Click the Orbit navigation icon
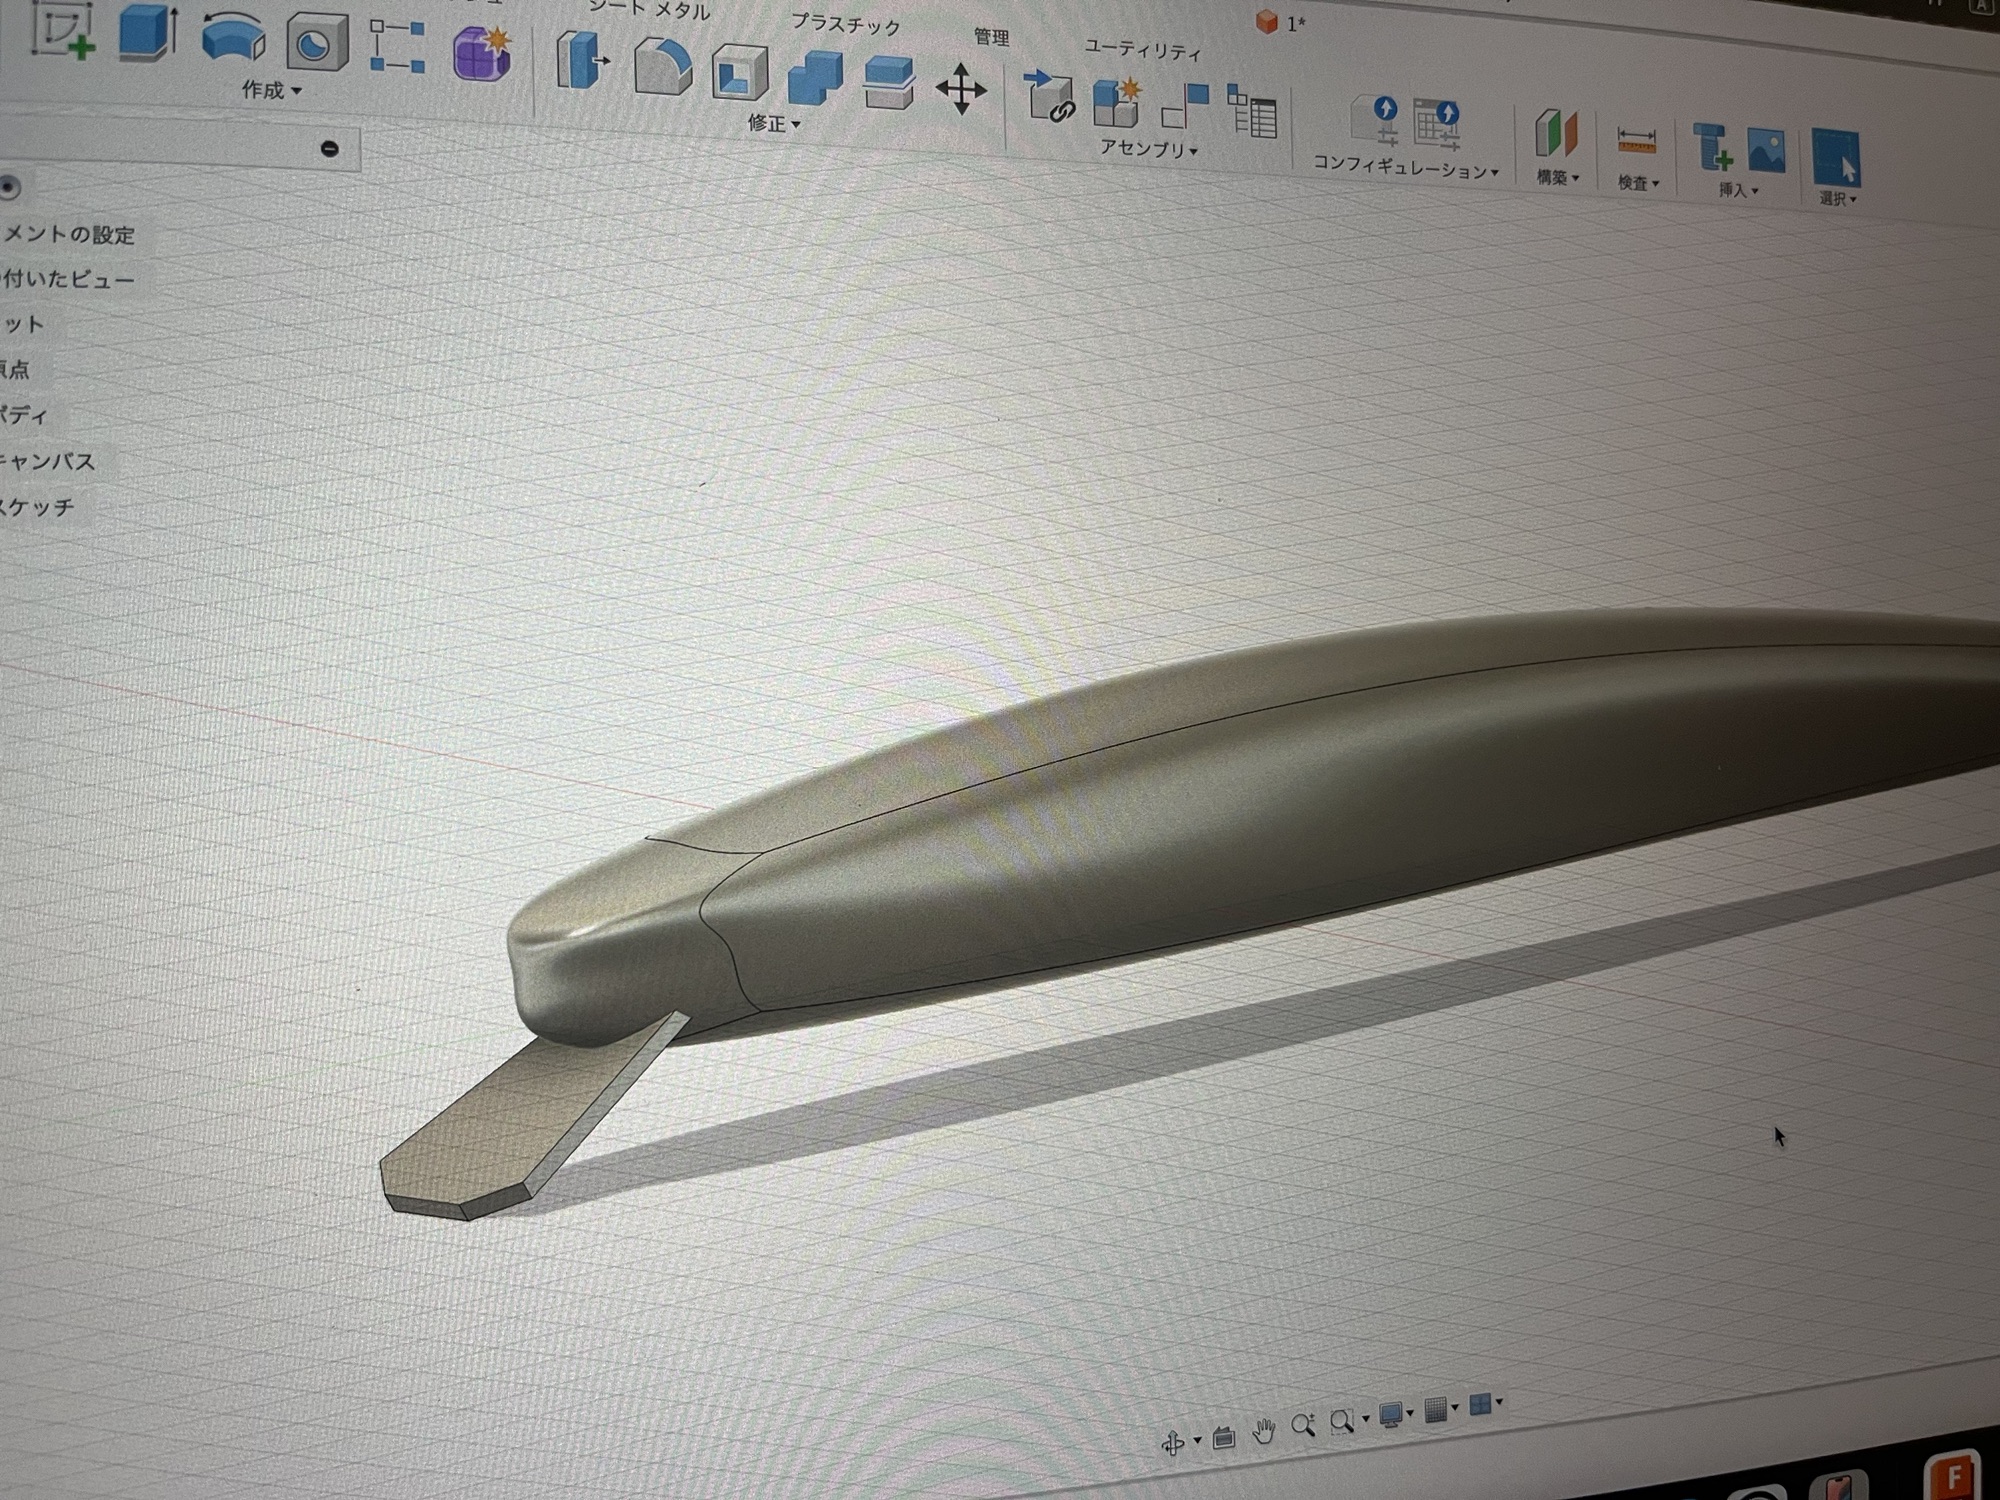This screenshot has height=1500, width=2000. point(1173,1443)
